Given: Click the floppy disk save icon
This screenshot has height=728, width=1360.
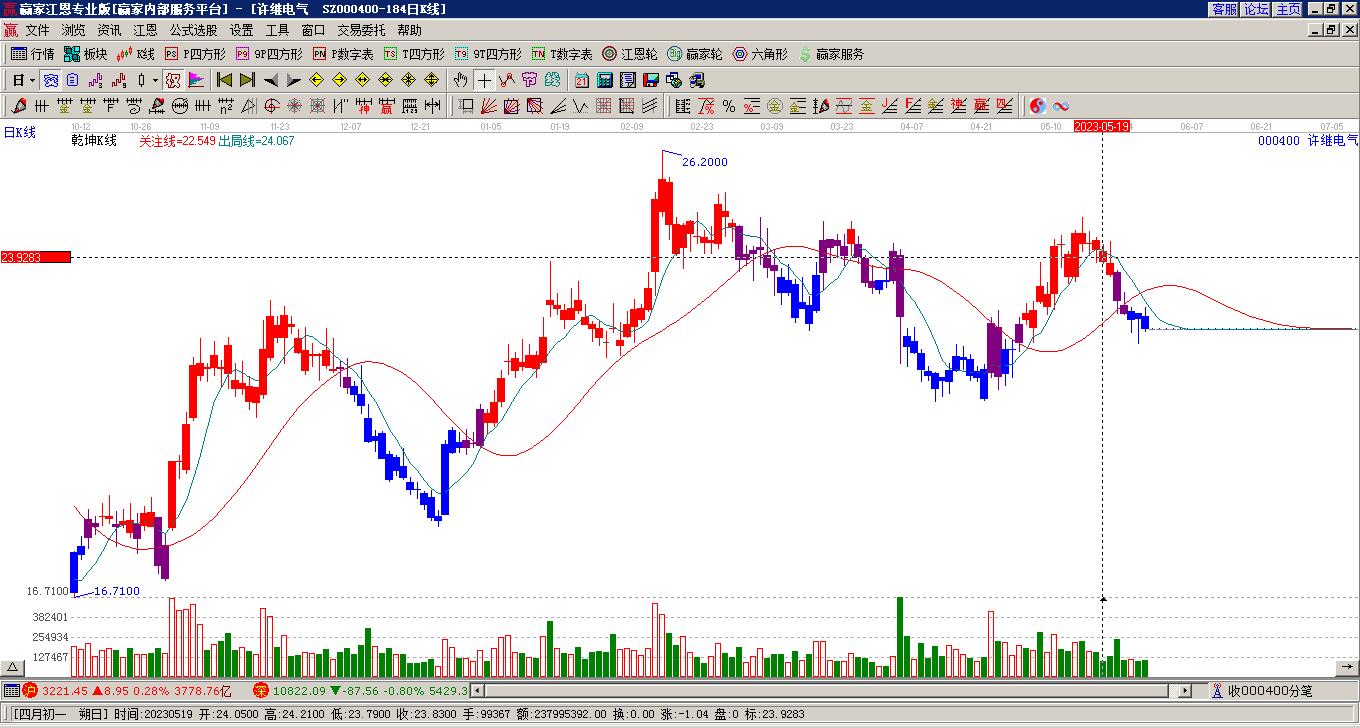Looking at the screenshot, I should (x=651, y=80).
